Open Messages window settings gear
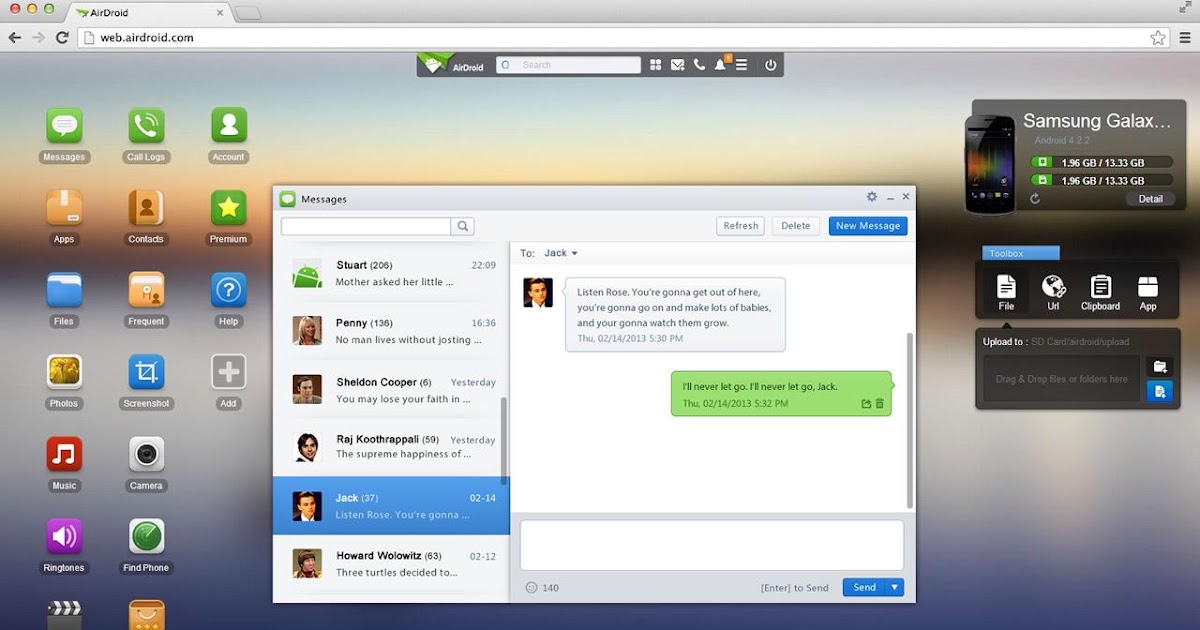 click(872, 197)
